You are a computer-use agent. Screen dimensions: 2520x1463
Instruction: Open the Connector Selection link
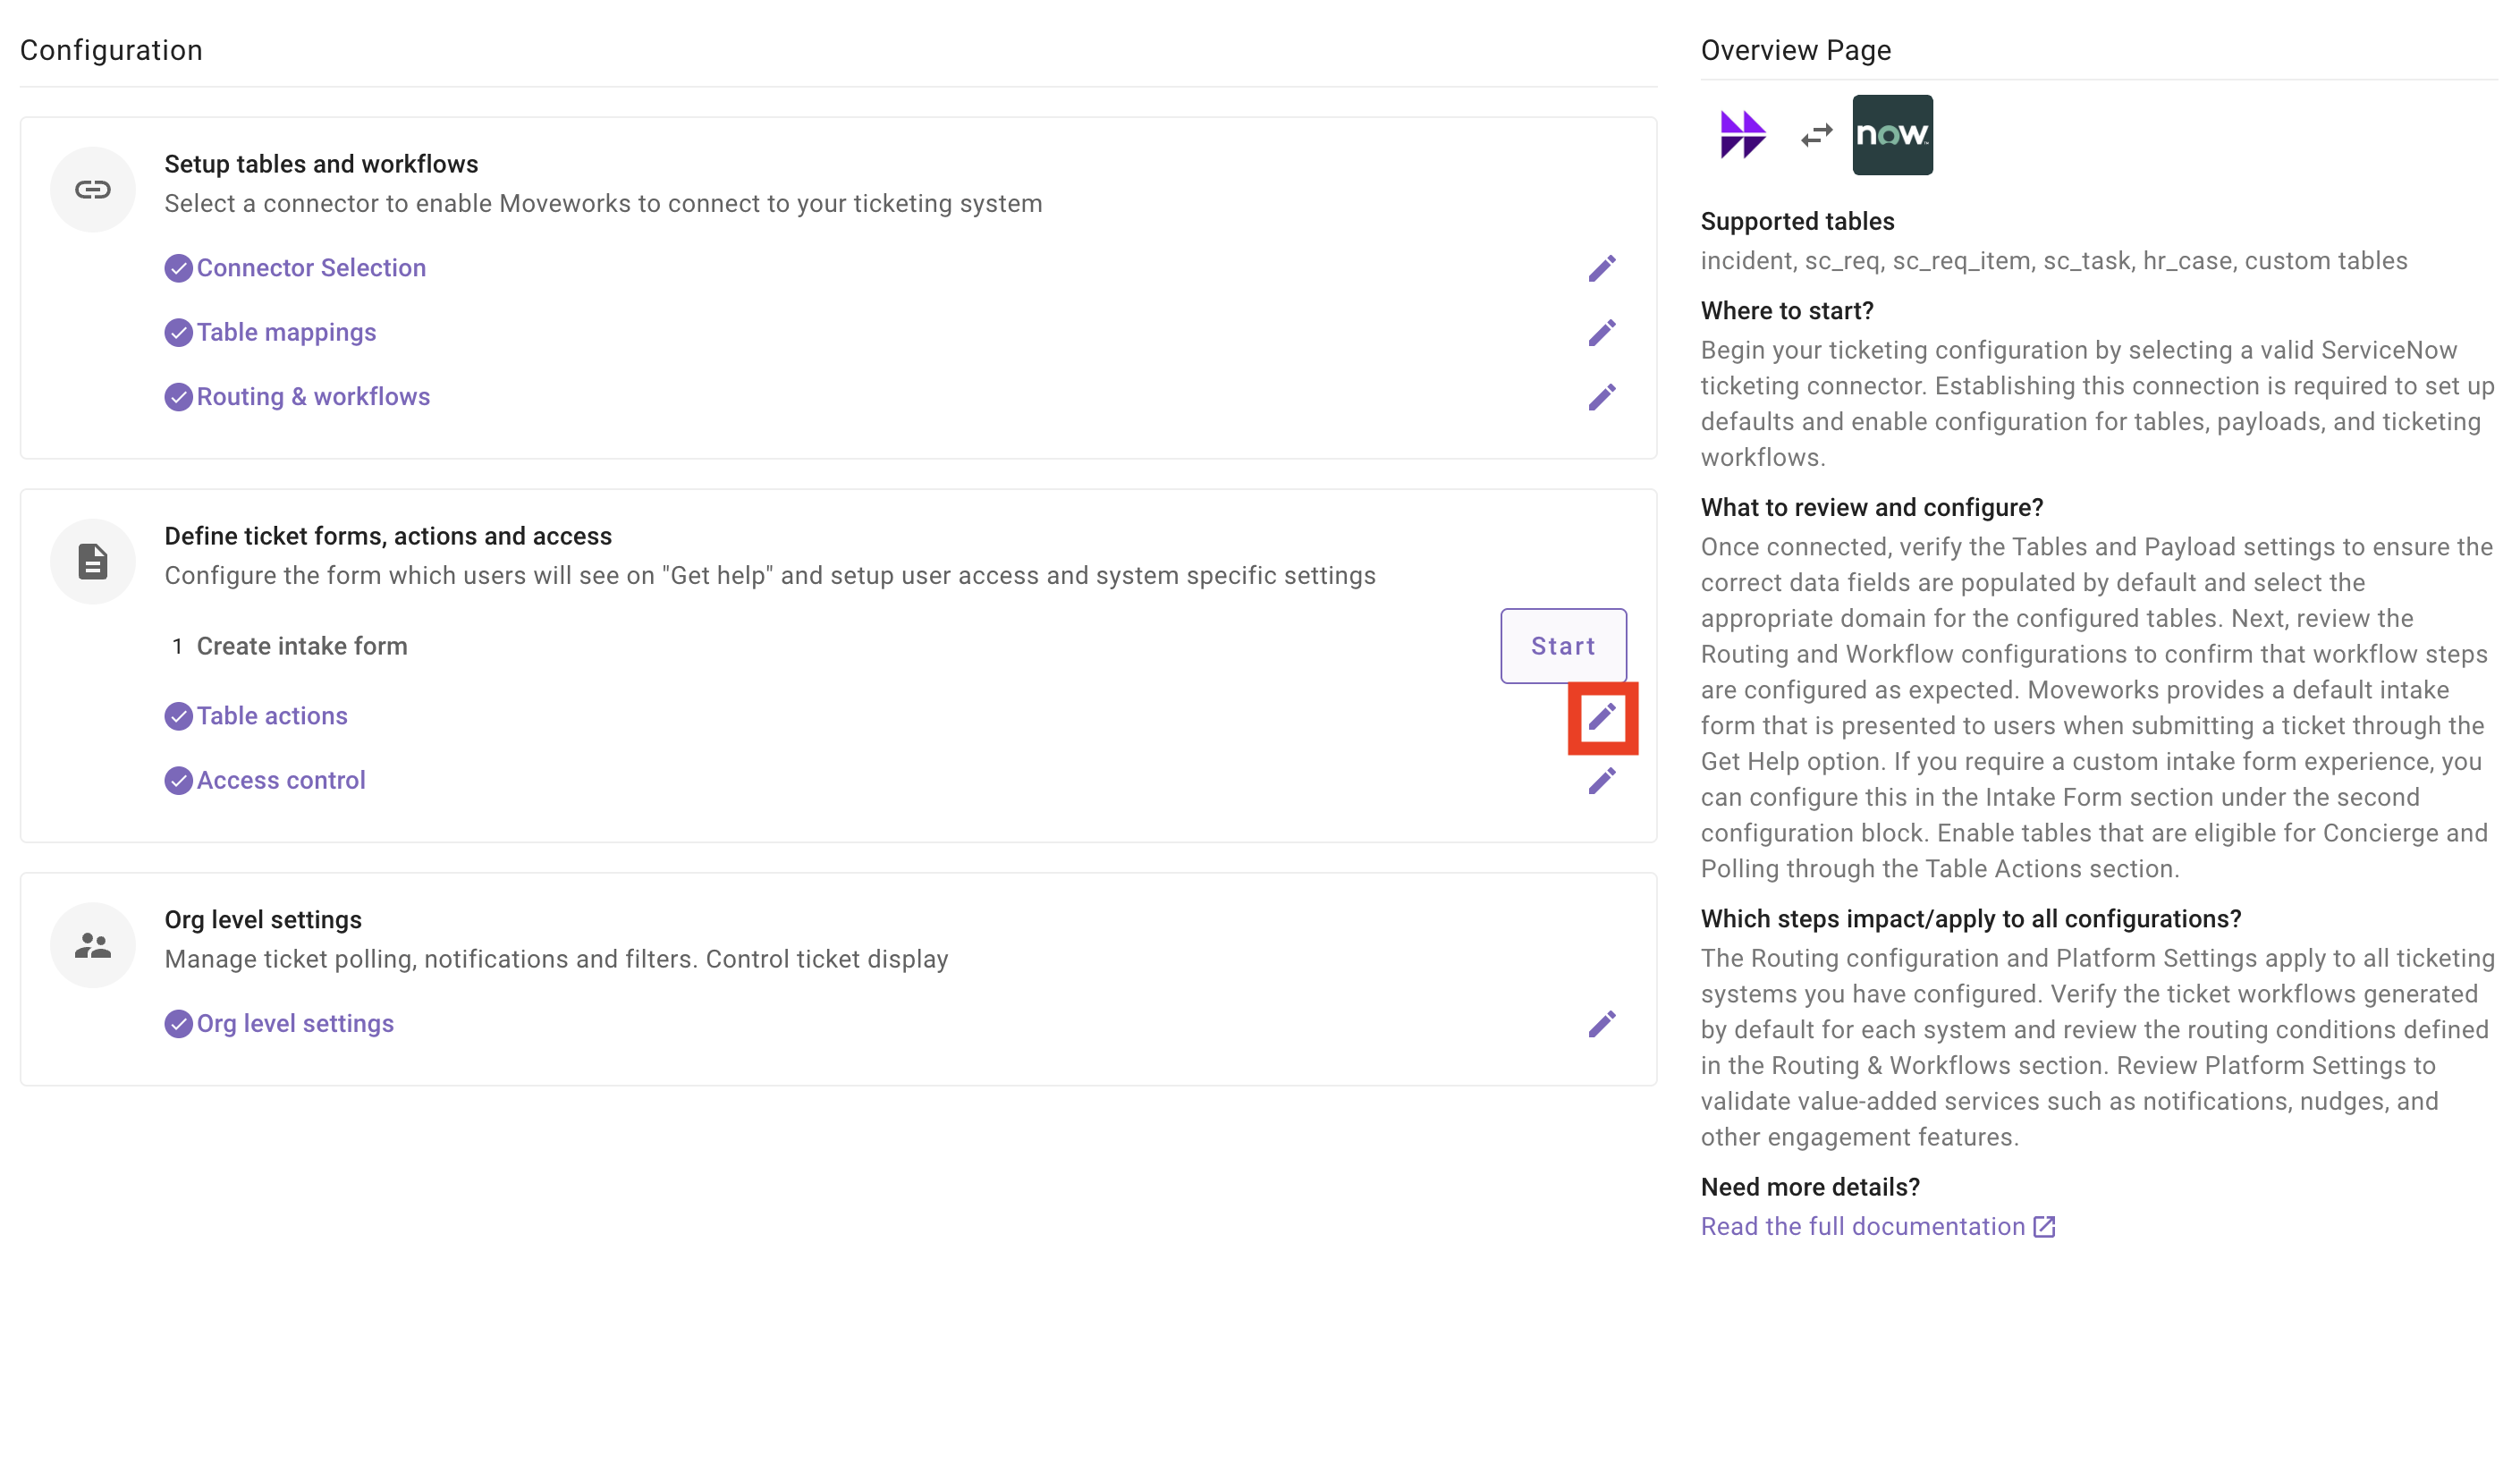[x=310, y=268]
